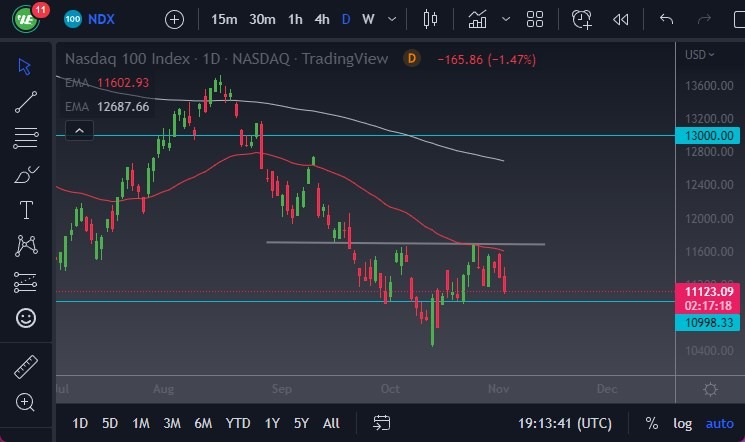Open the chart patterns tool
745x442 pixels.
[x=26, y=246]
